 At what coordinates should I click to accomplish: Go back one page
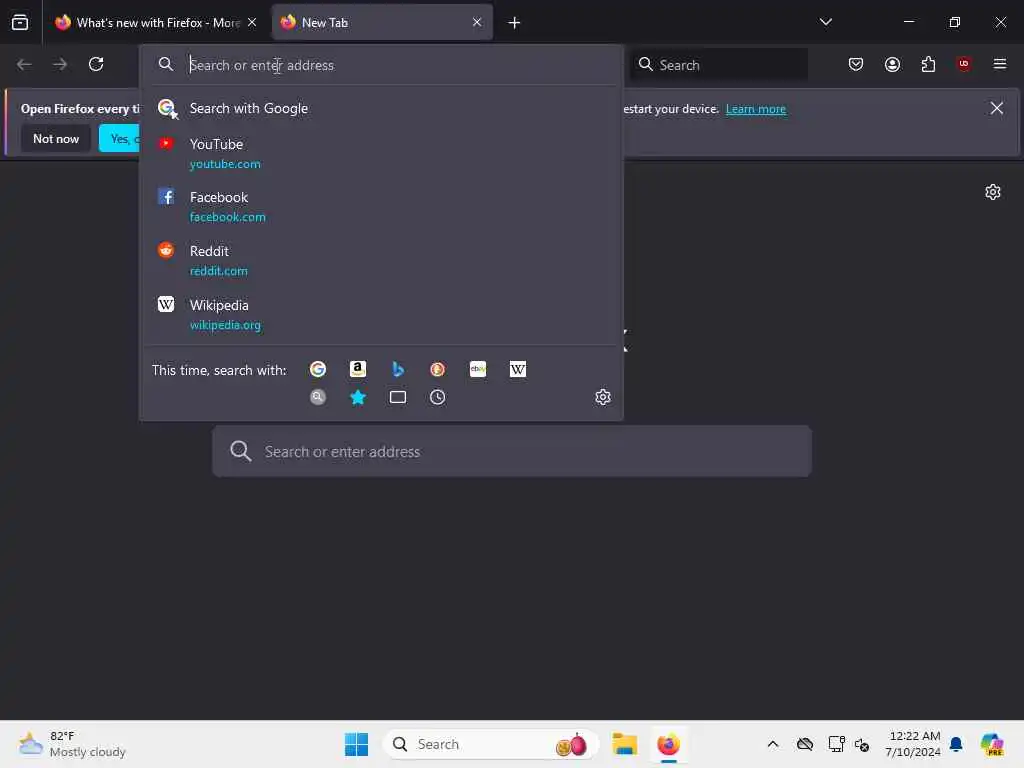(24, 64)
